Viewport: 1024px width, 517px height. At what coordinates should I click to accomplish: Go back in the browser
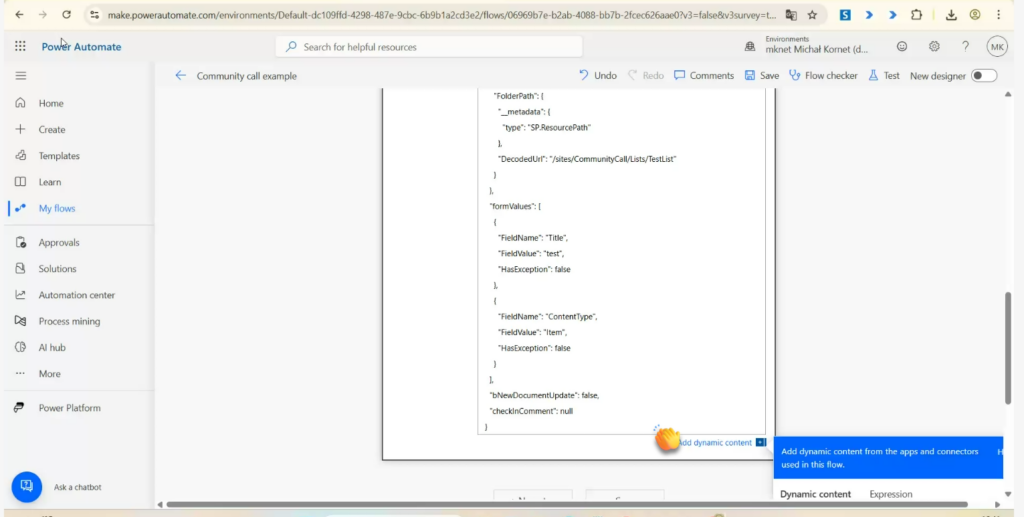pos(20,14)
